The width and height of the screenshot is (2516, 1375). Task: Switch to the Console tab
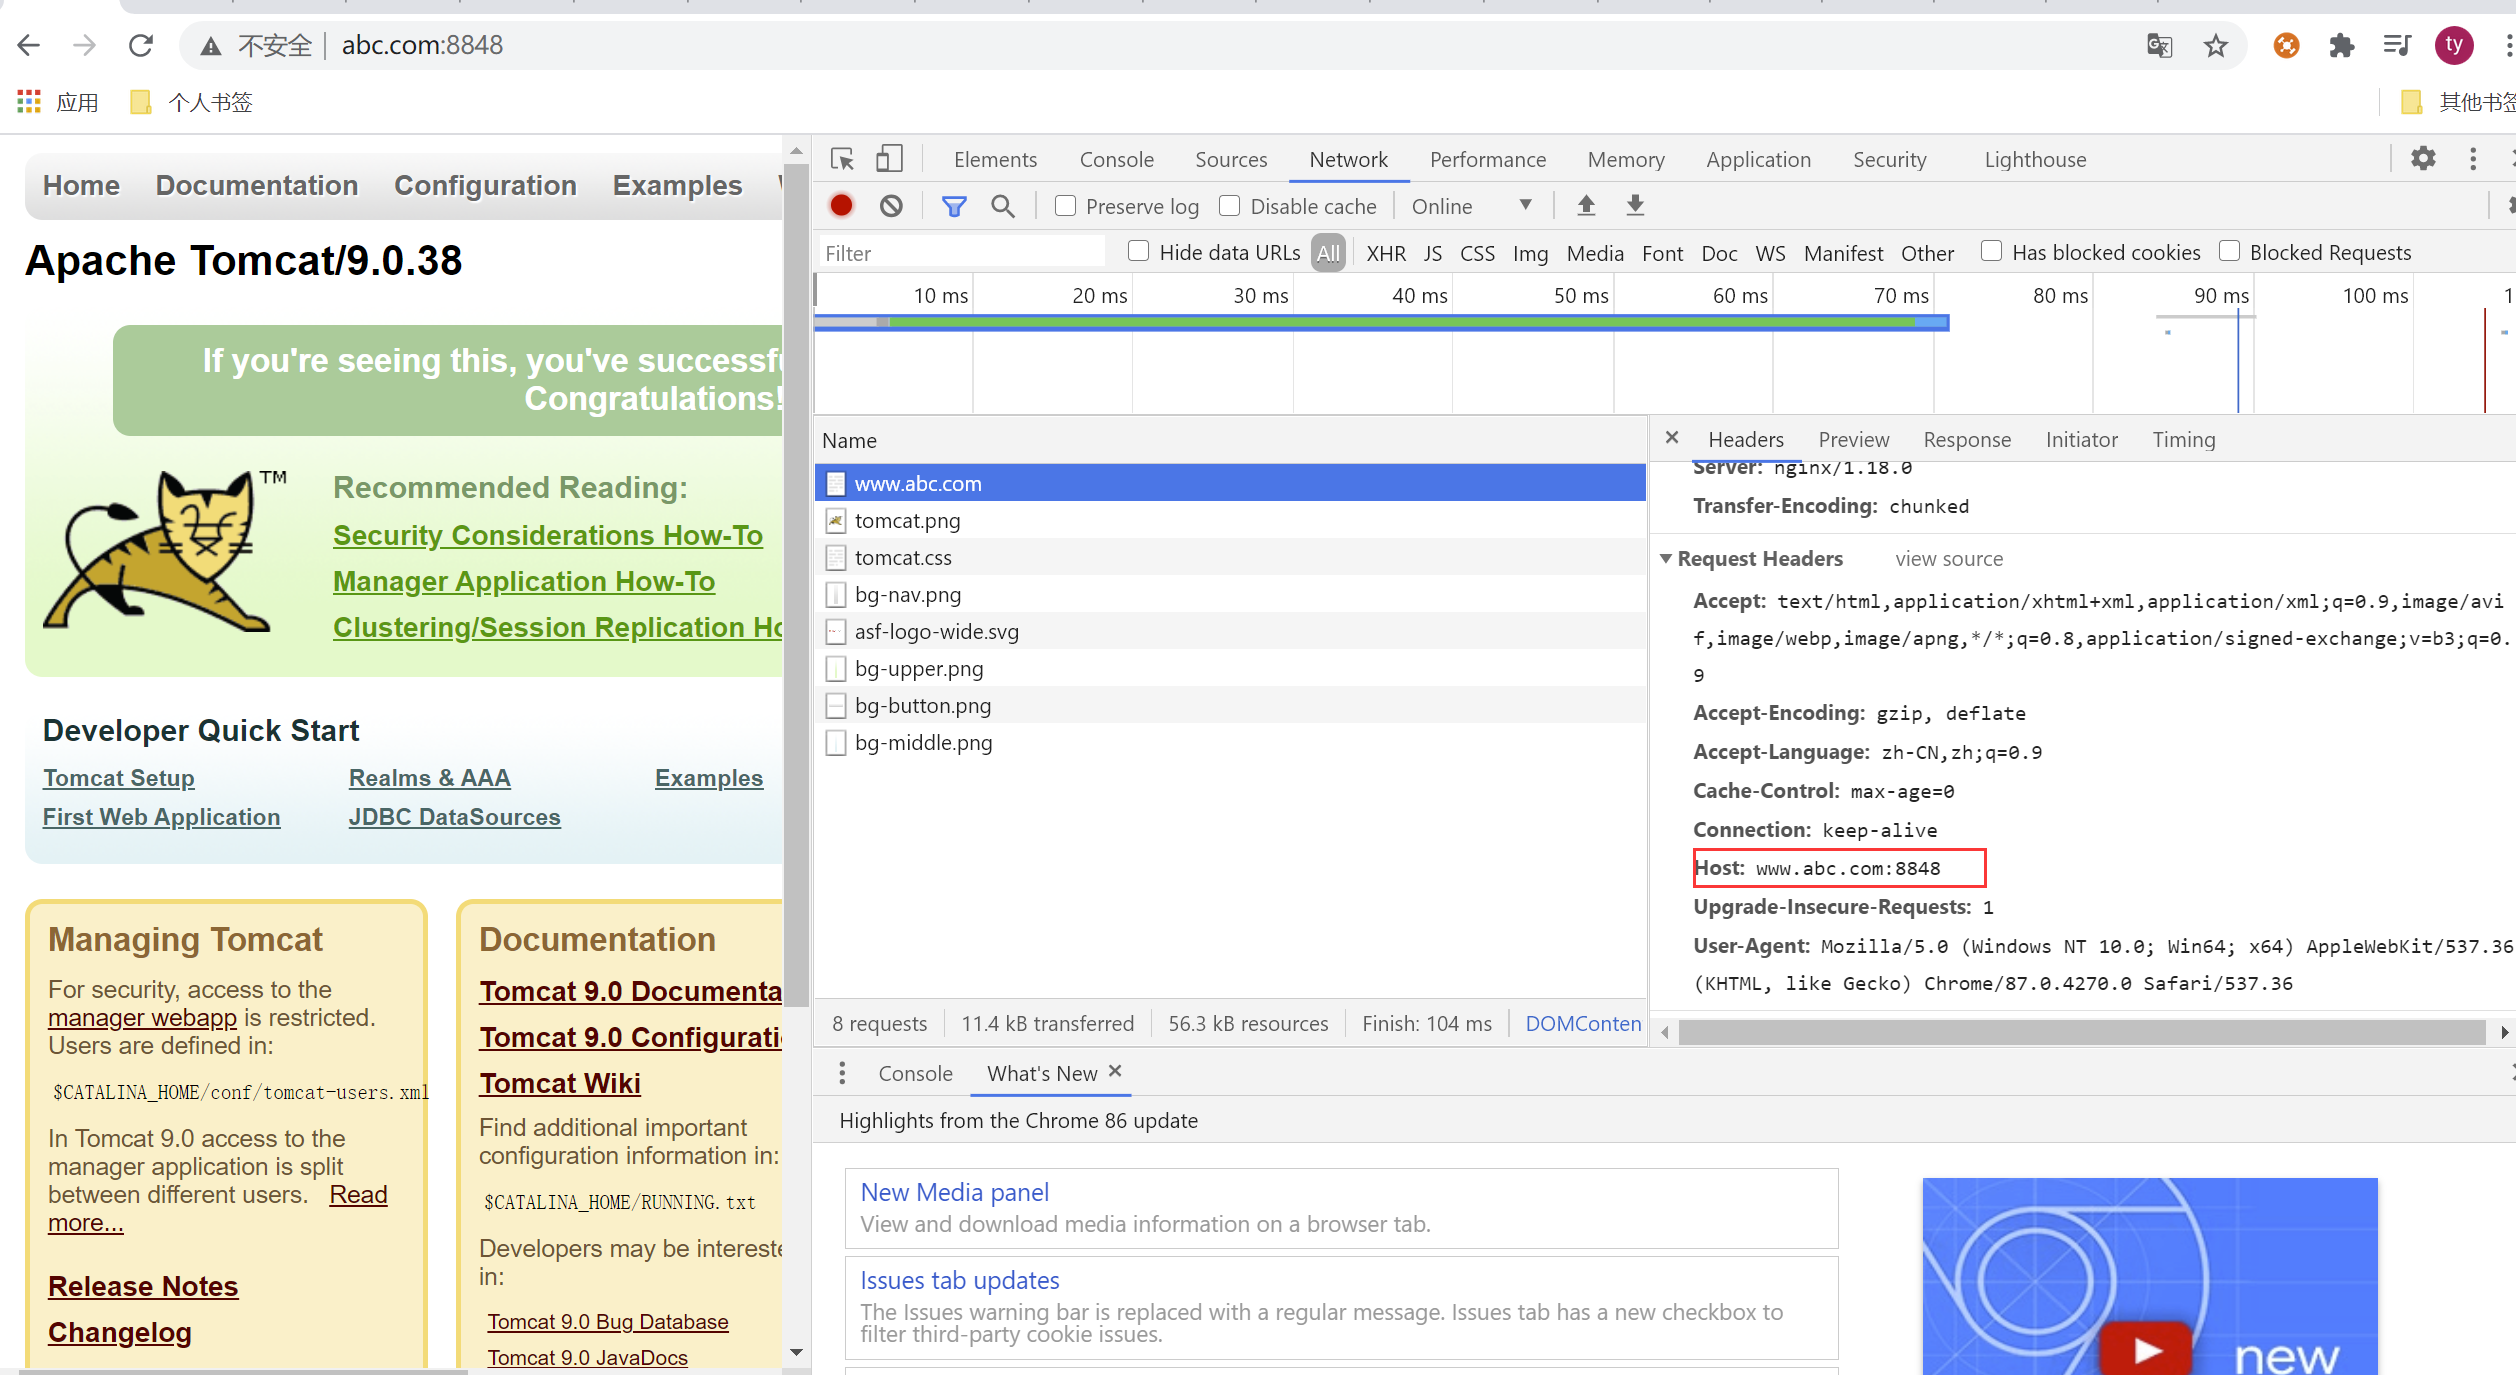pos(1116,160)
